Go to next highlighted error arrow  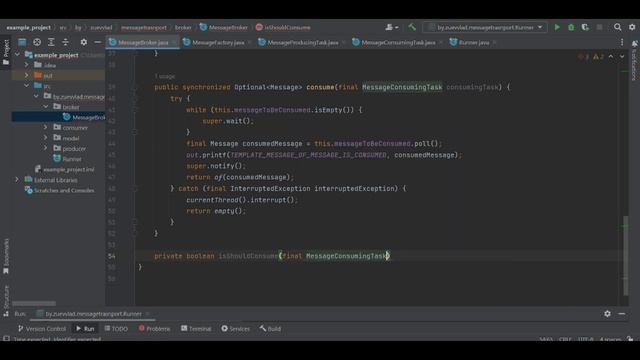(622, 57)
